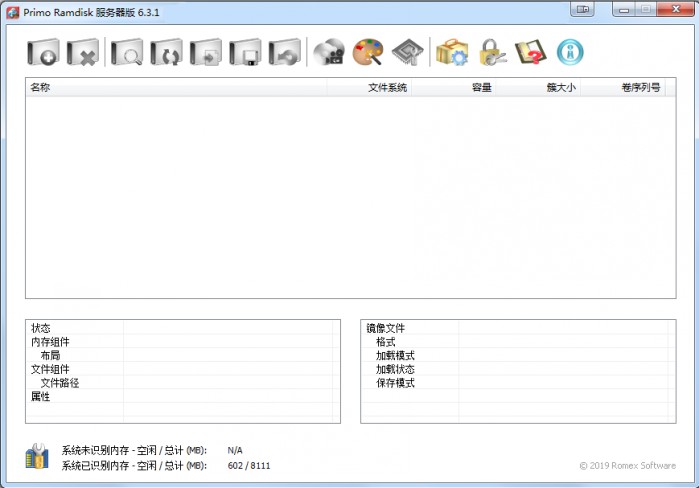The image size is (699, 488).
Task: Click the N/A unrecognized memory value
Action: coord(235,450)
